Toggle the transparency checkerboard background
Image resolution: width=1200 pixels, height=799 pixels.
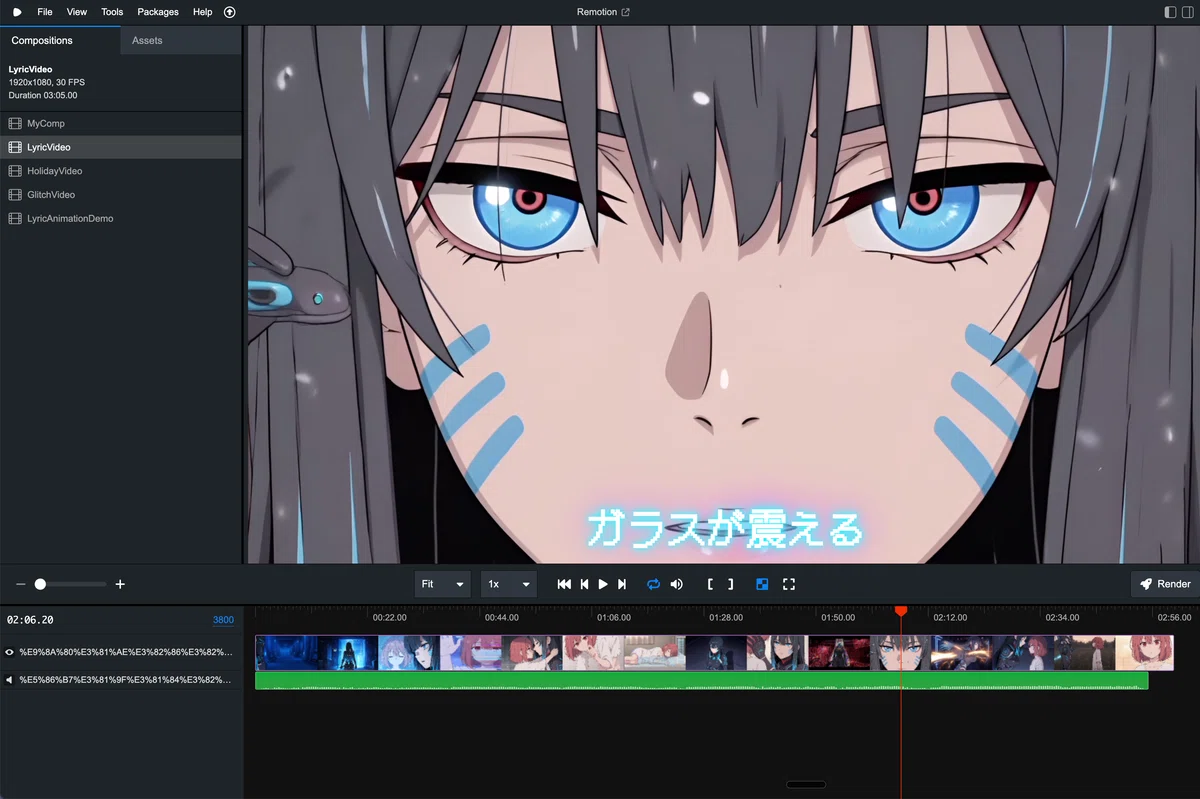(762, 584)
